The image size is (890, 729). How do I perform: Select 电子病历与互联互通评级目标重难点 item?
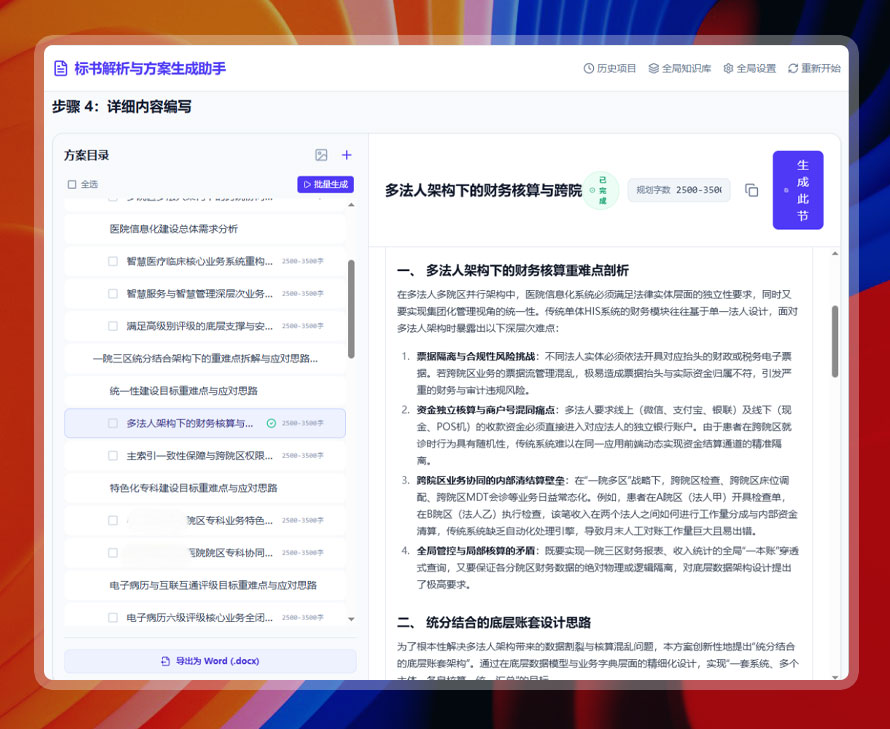click(x=205, y=585)
